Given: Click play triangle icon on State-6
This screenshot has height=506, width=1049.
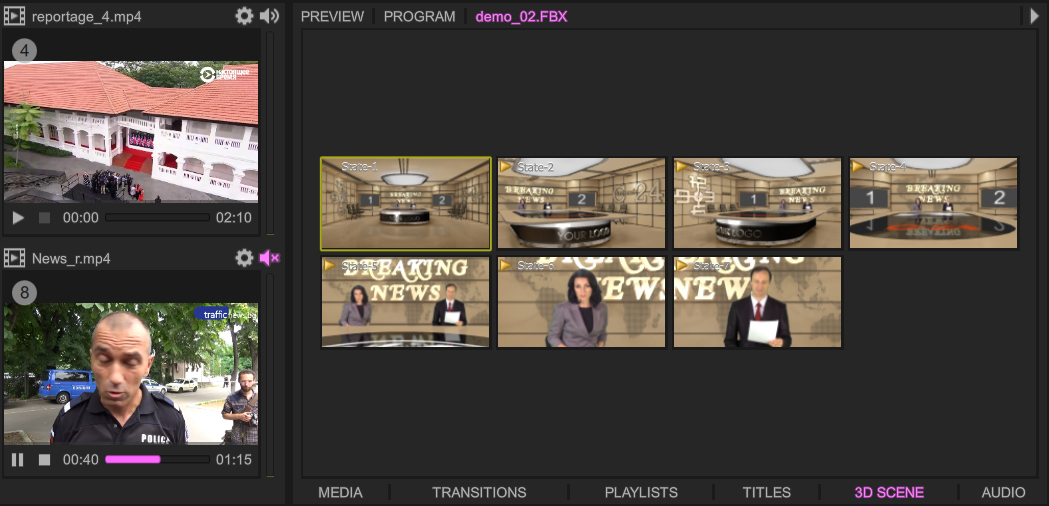Looking at the screenshot, I should 506,266.
